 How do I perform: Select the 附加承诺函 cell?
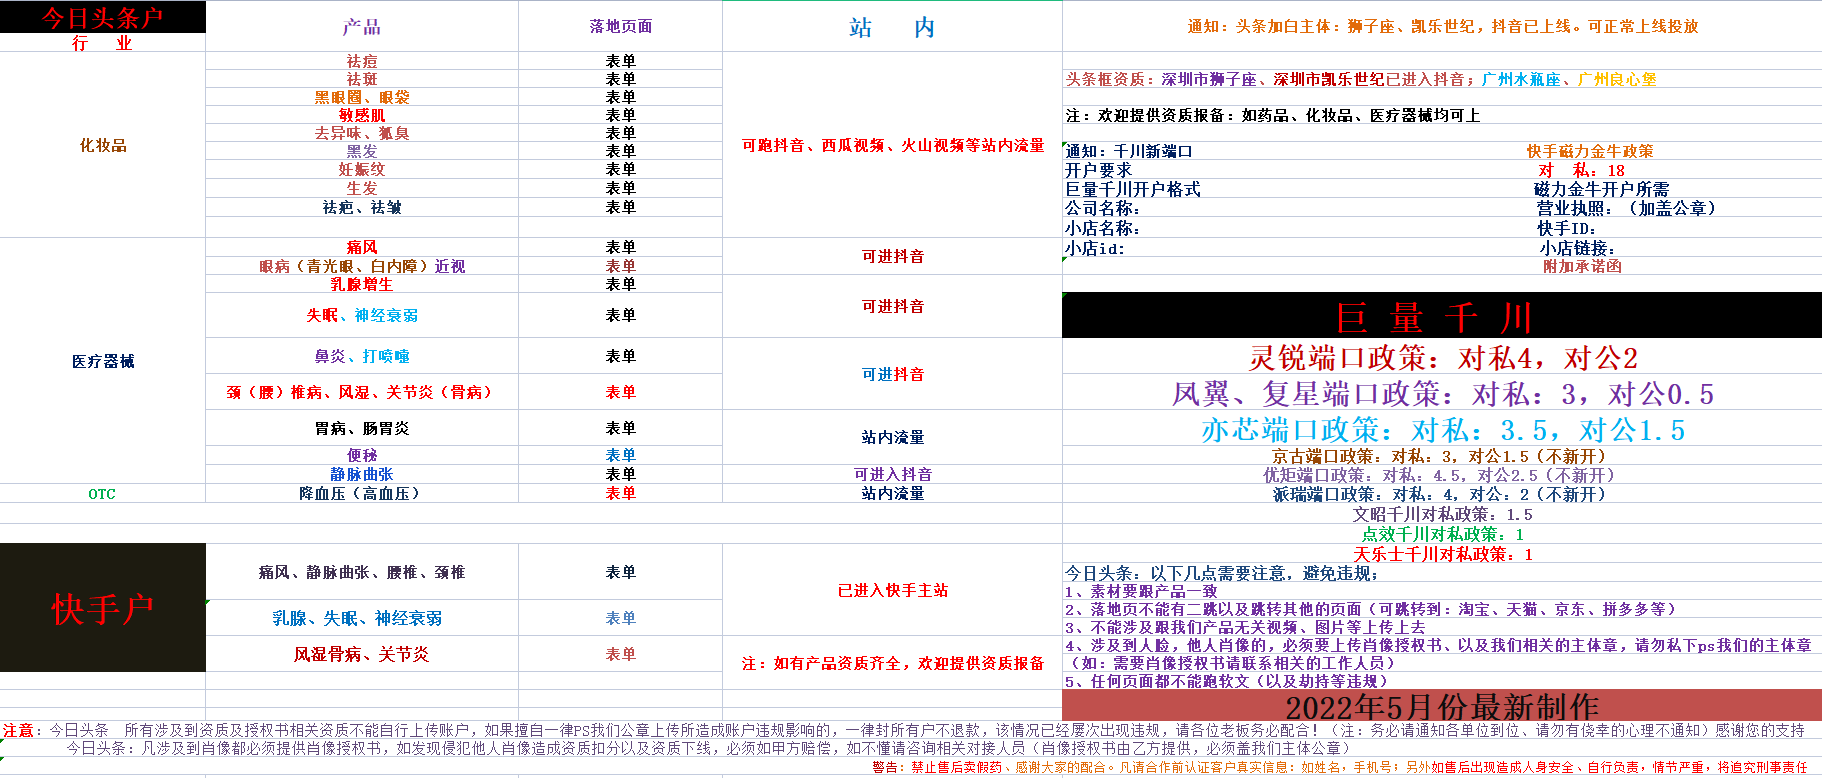[x=1582, y=266]
